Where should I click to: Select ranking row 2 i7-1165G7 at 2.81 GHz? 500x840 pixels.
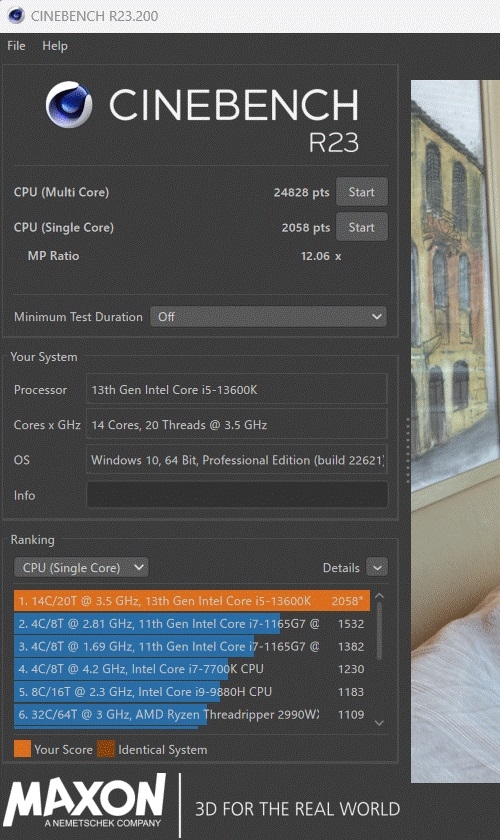tap(192, 624)
